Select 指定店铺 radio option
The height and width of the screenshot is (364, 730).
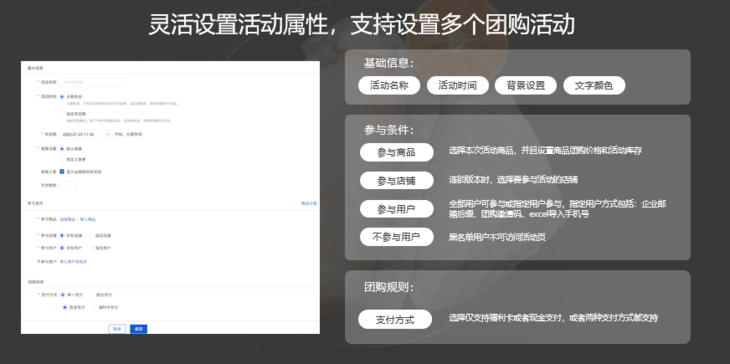tap(91, 236)
